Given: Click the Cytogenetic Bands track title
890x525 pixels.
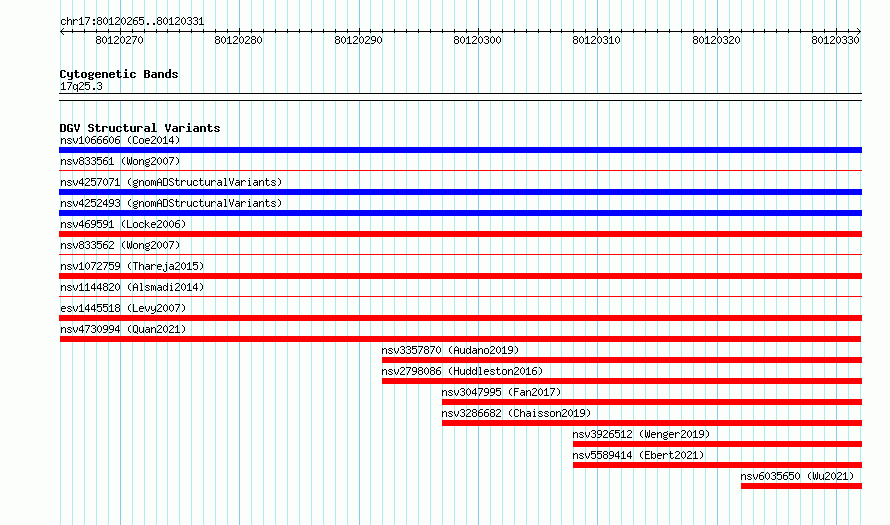Looking at the screenshot, I should pos(119,74).
